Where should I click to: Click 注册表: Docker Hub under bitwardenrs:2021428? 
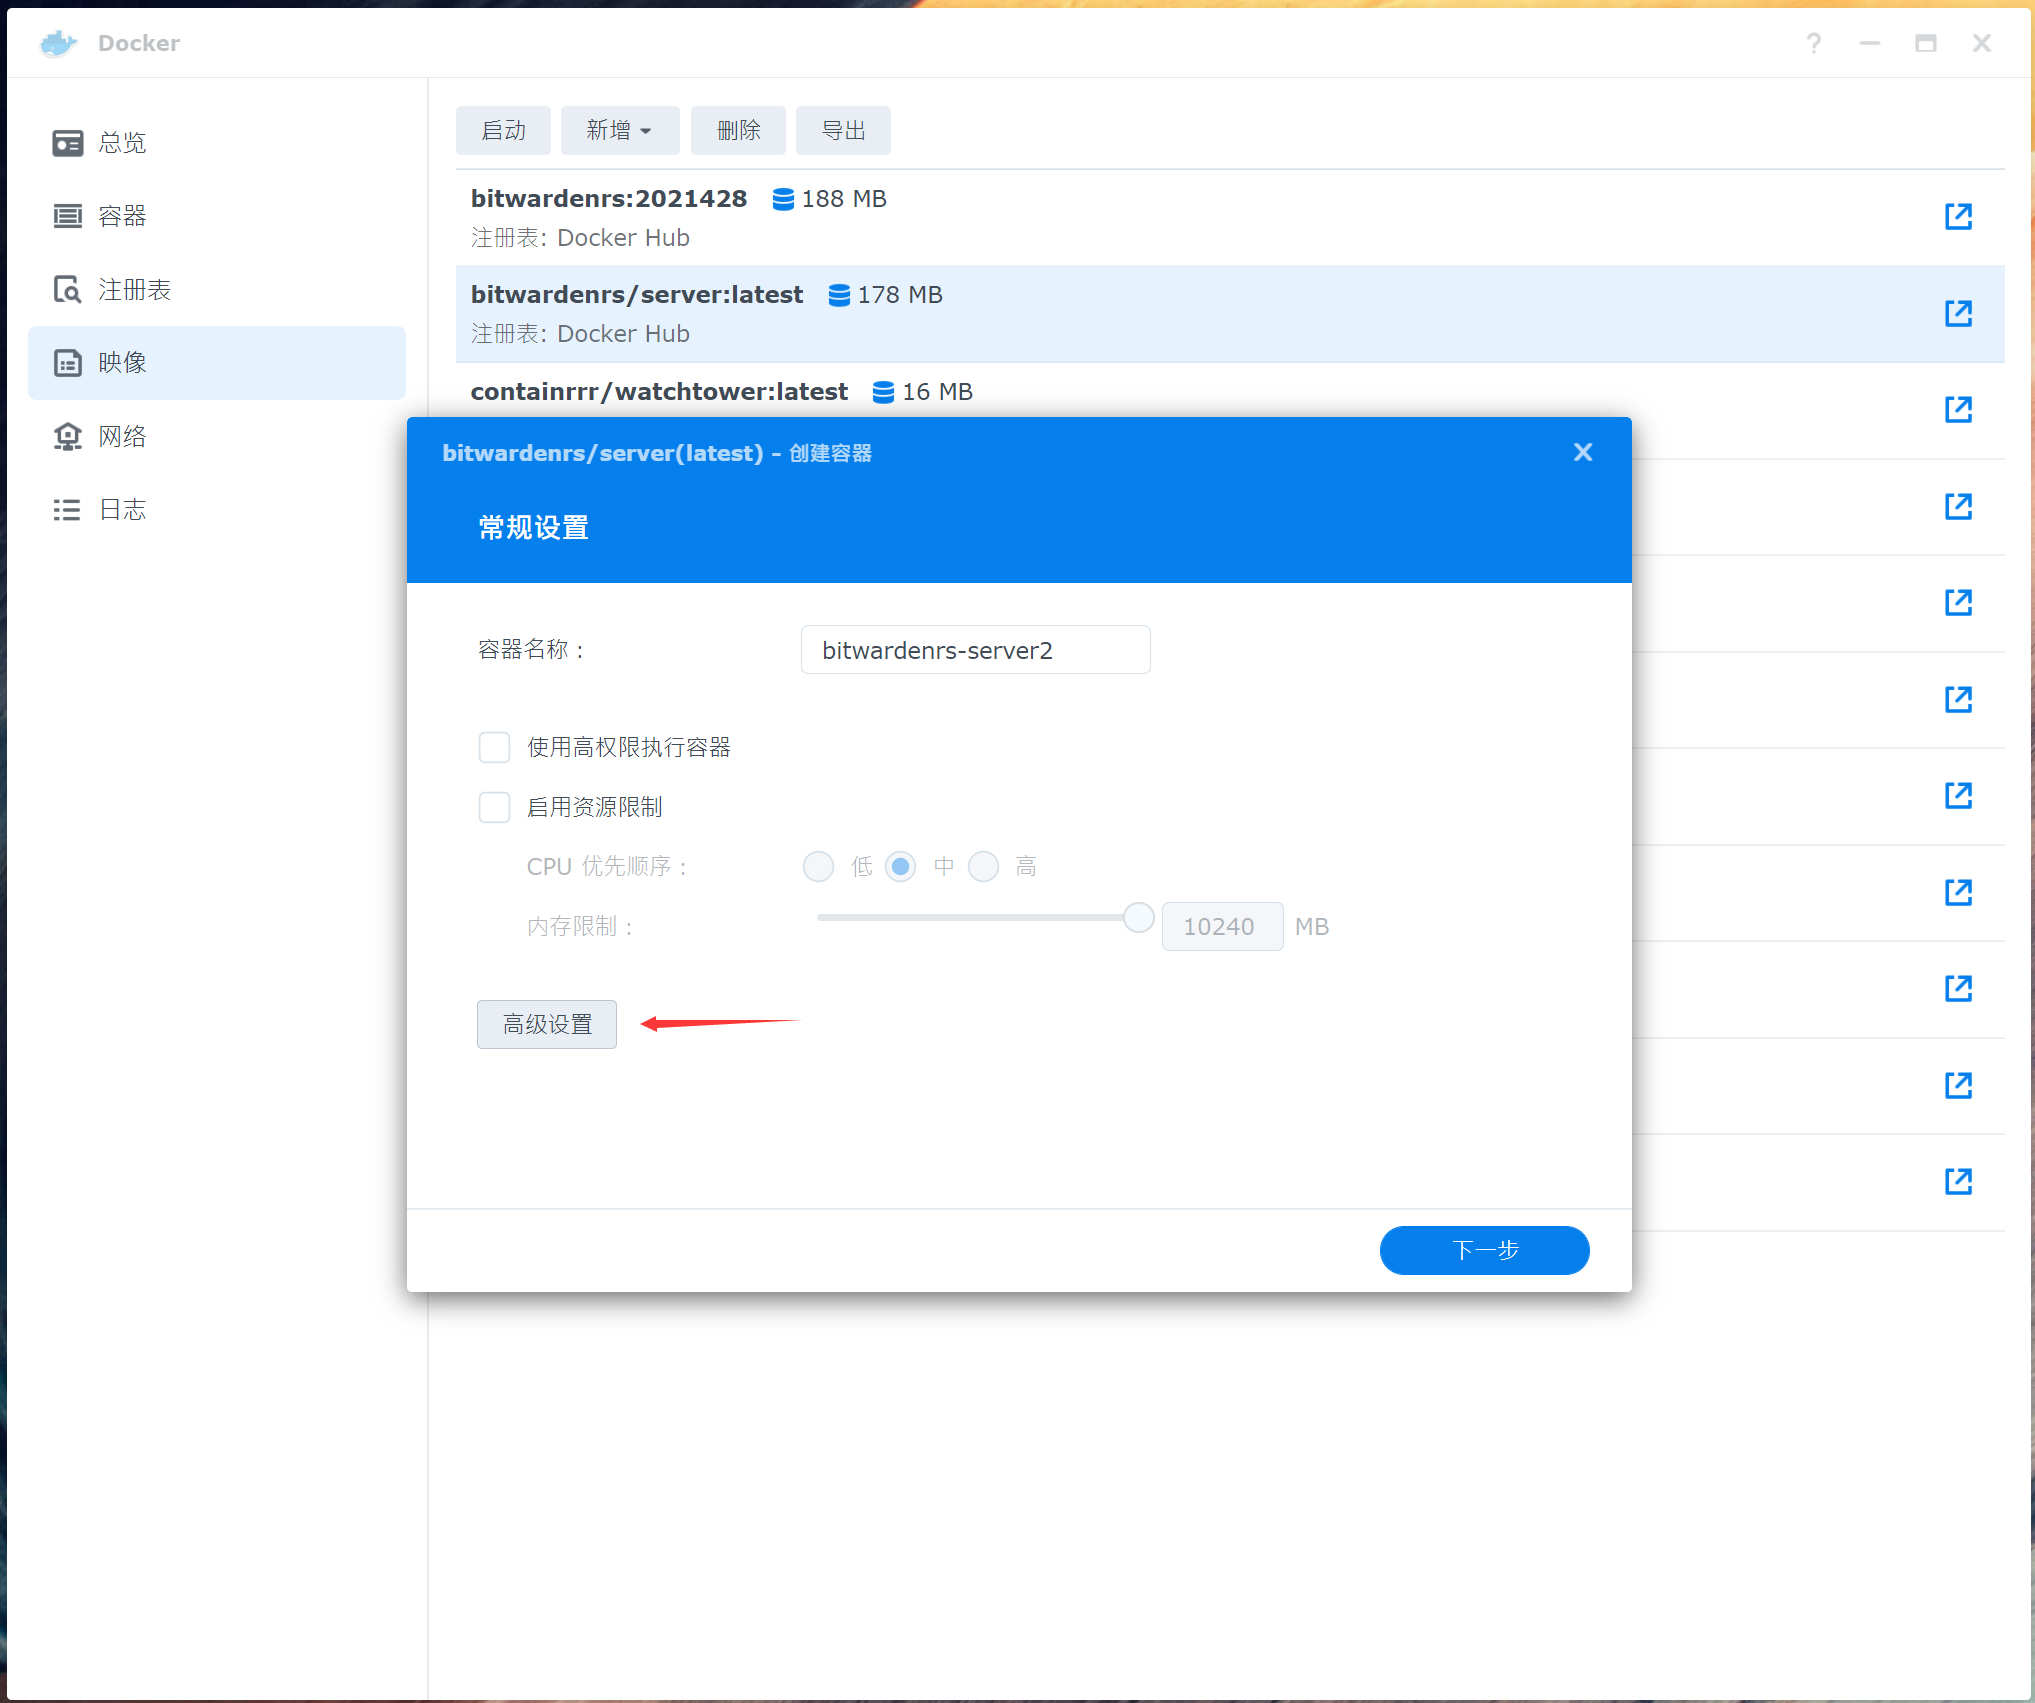[x=580, y=238]
